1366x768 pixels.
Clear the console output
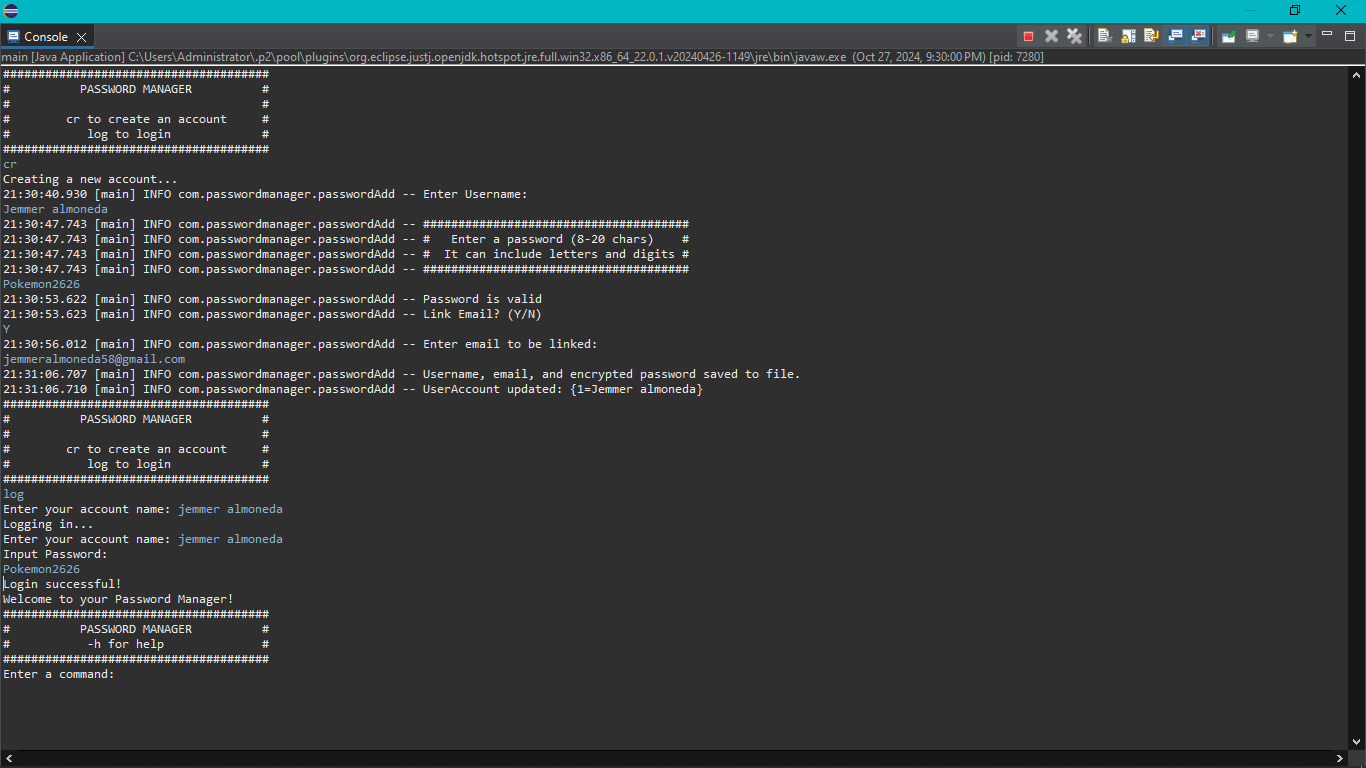pyautogui.click(x=1104, y=36)
